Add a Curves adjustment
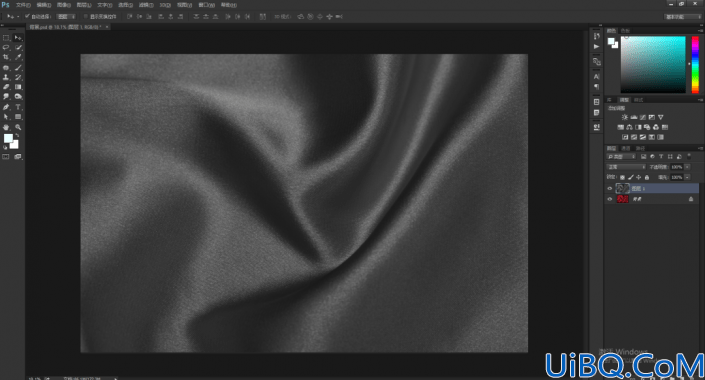 643,117
